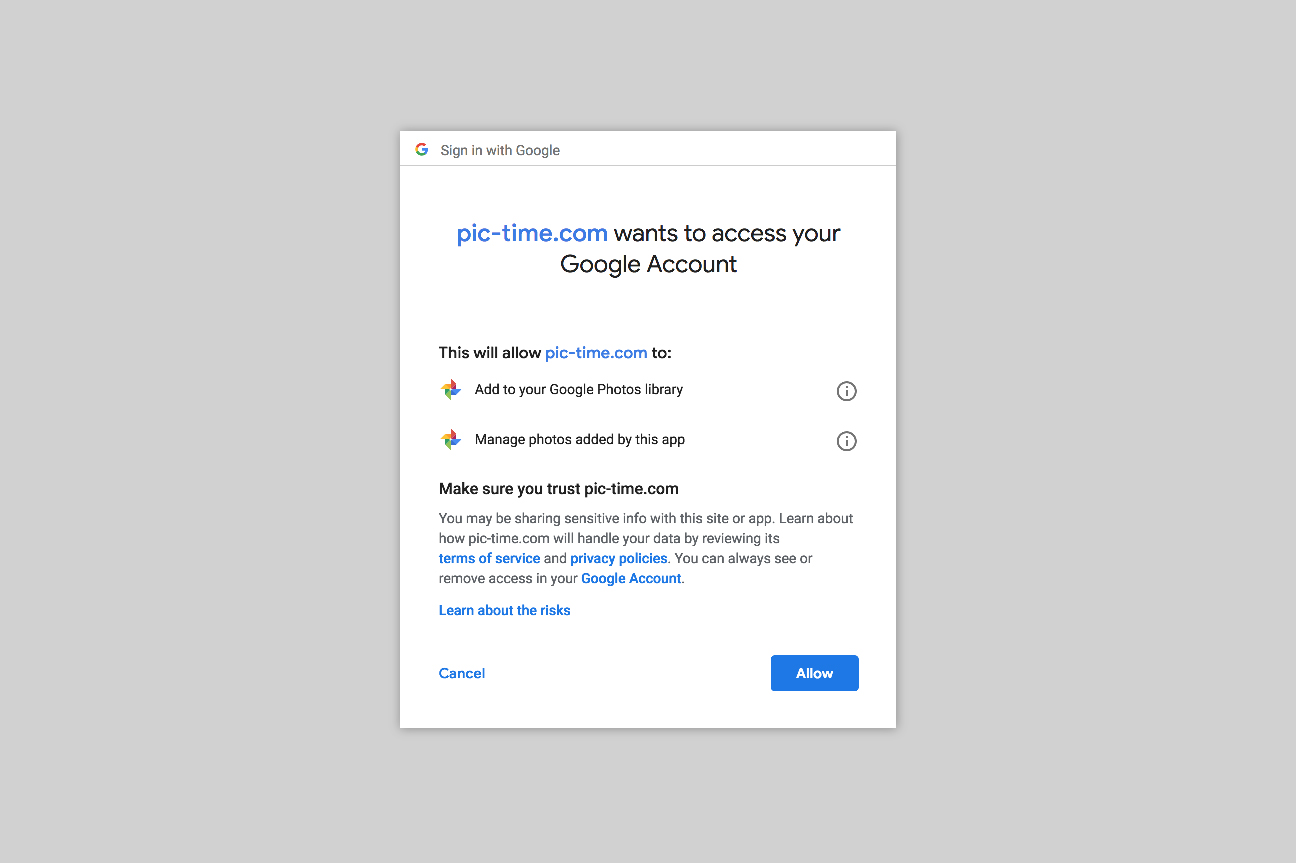Click Google Photos pinwheel beside Add to library
The height and width of the screenshot is (863, 1296).
tap(451, 390)
